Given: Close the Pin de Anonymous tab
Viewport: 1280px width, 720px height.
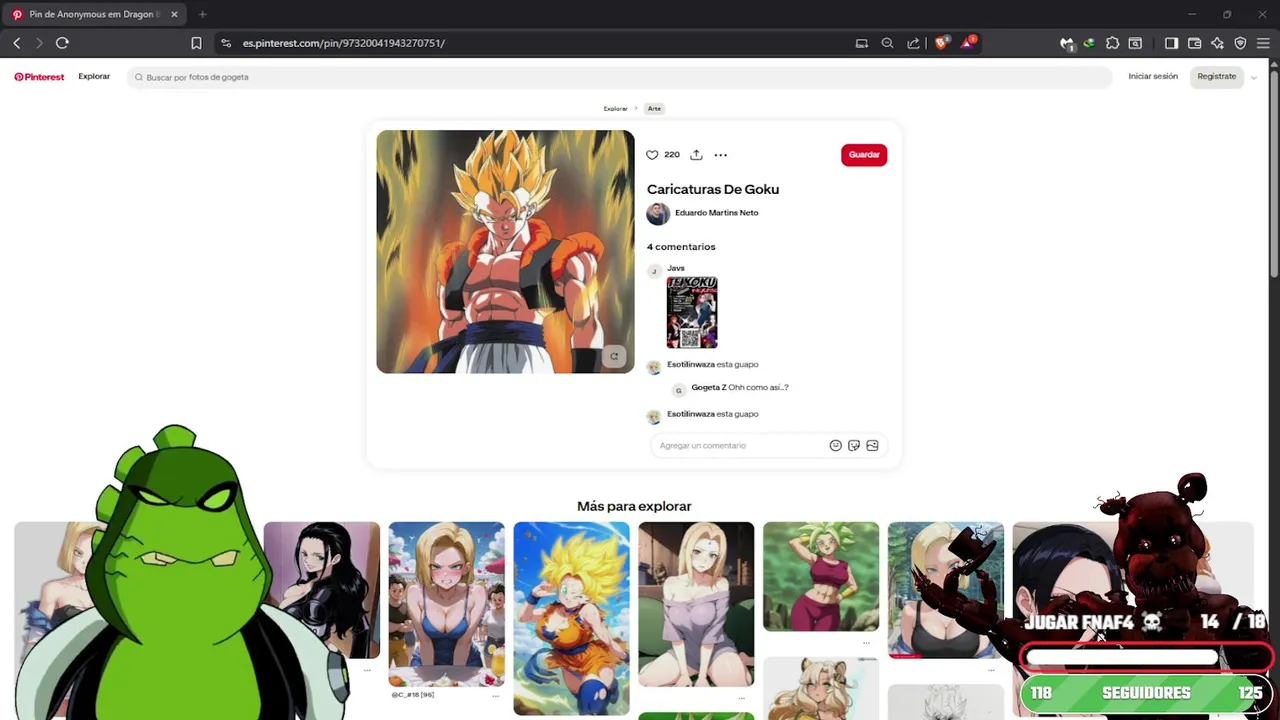Looking at the screenshot, I should point(174,14).
